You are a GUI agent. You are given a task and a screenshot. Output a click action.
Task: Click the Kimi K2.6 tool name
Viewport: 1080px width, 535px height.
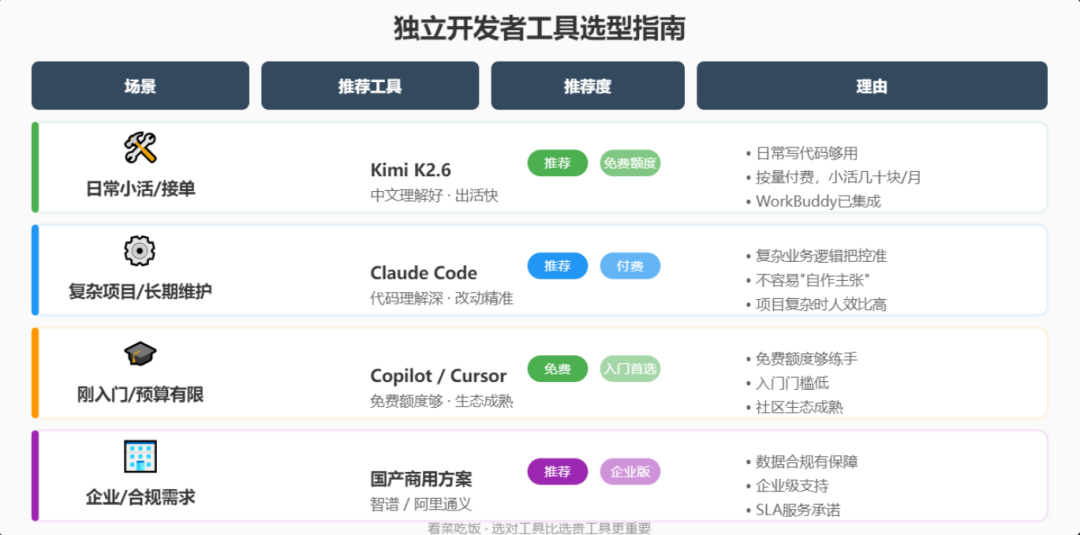click(x=411, y=170)
